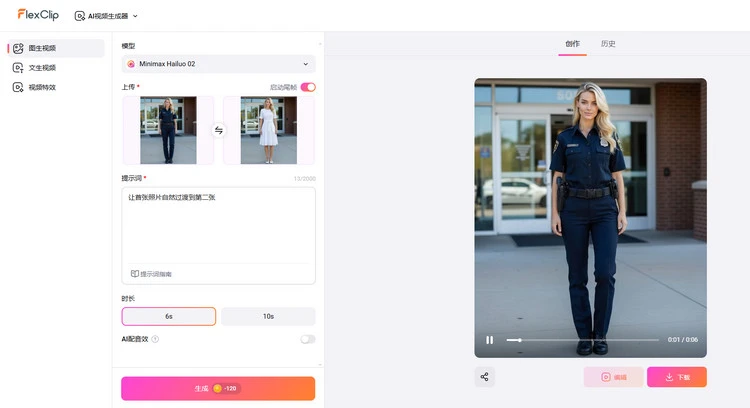Click the 下载 download button
The width and height of the screenshot is (750, 408).
(x=676, y=377)
